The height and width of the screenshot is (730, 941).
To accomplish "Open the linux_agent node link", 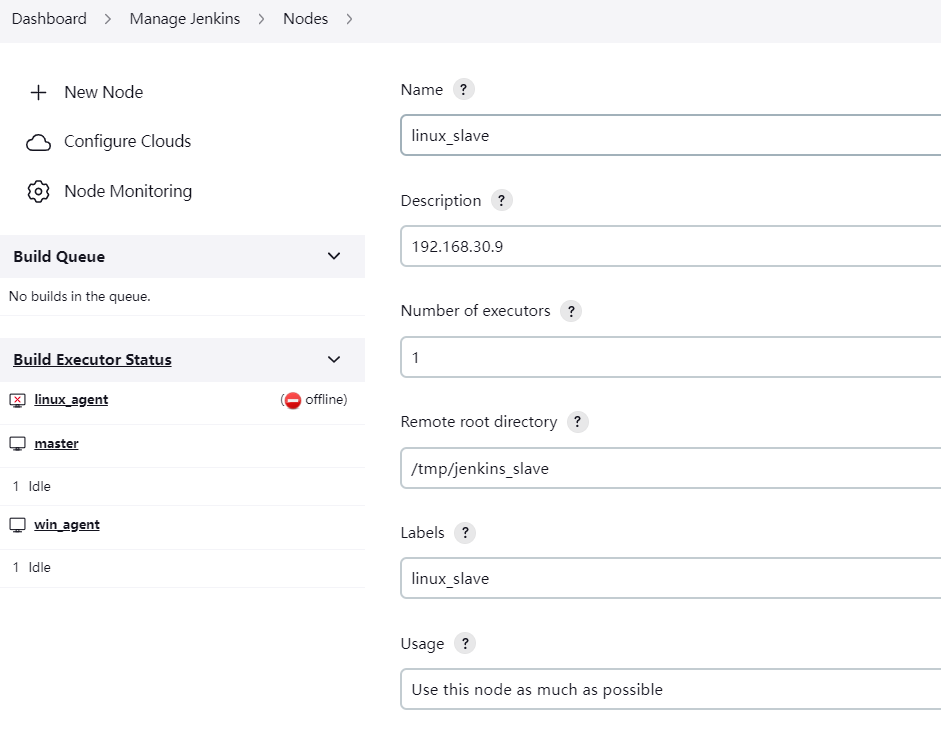I will [x=71, y=400].
